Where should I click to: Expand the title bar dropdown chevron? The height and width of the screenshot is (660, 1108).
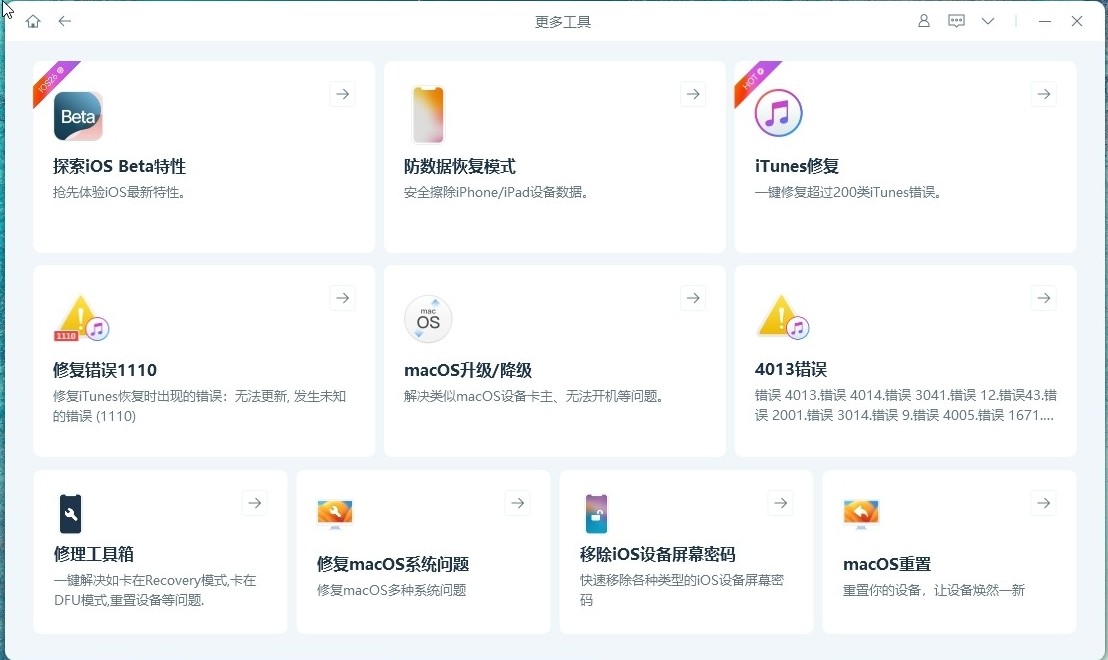point(988,21)
